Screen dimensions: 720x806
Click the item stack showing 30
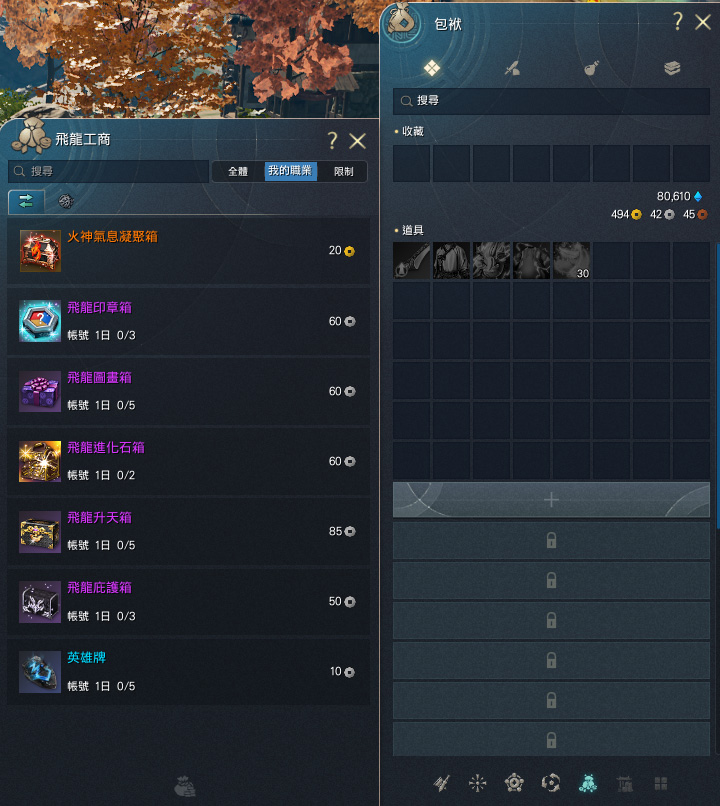tap(571, 261)
